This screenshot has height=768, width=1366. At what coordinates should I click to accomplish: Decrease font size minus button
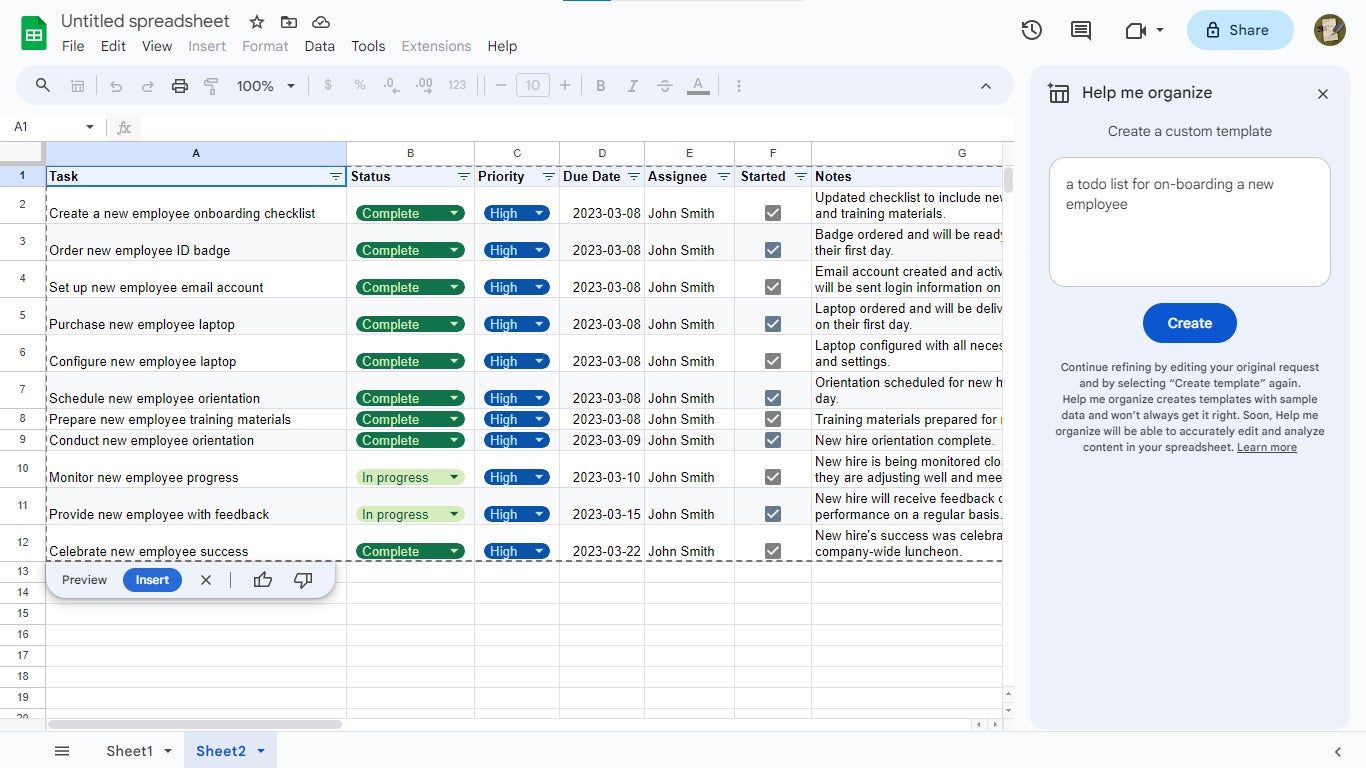(x=501, y=86)
